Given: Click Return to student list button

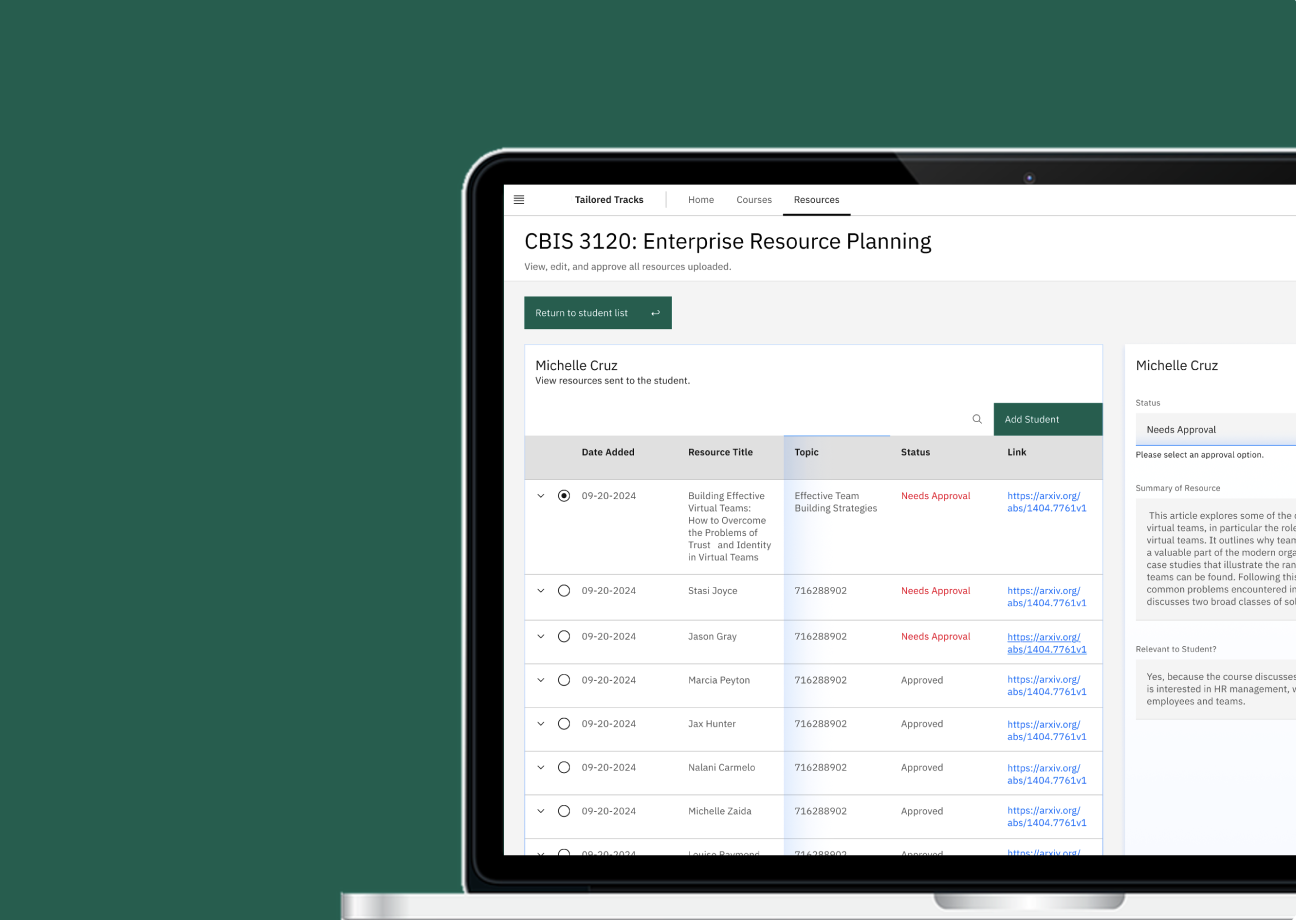Looking at the screenshot, I should point(598,313).
